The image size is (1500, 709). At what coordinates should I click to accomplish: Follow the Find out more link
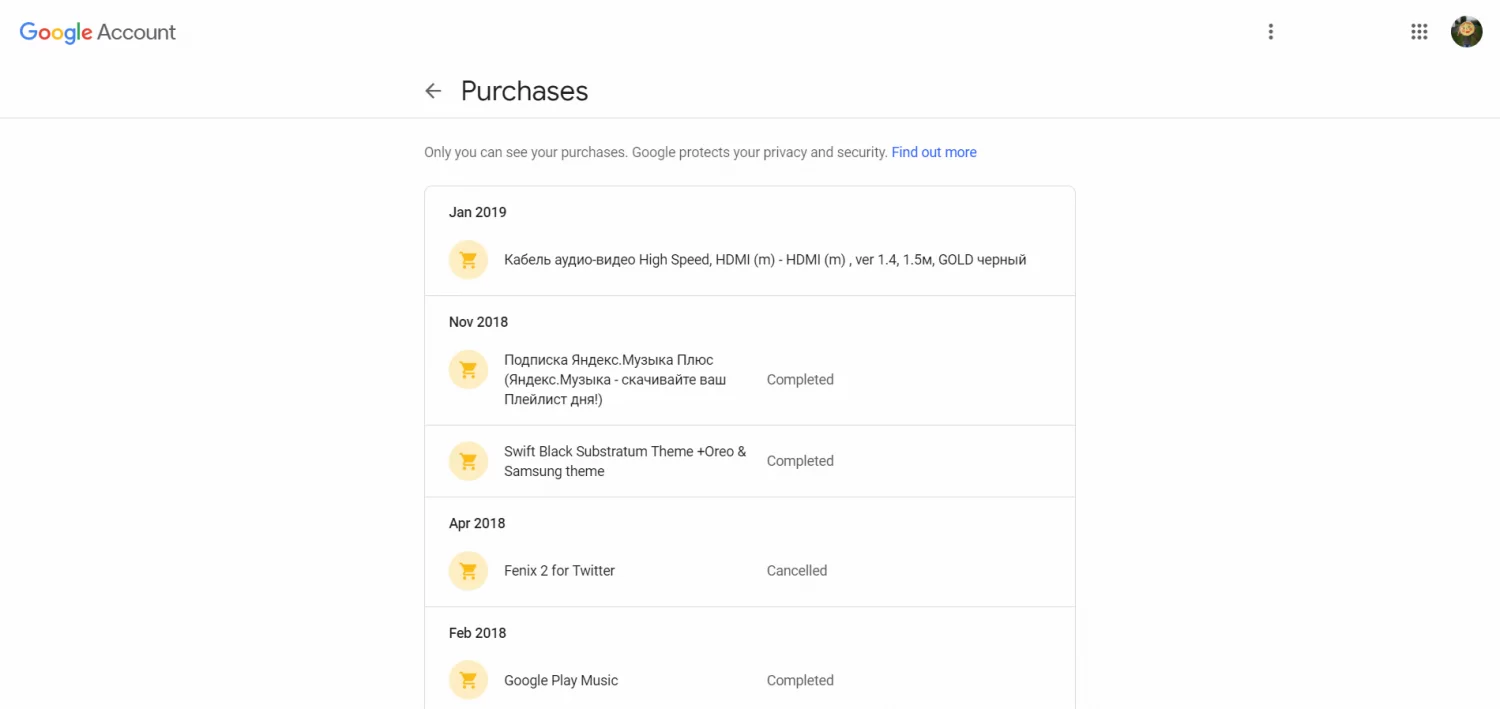pos(934,153)
